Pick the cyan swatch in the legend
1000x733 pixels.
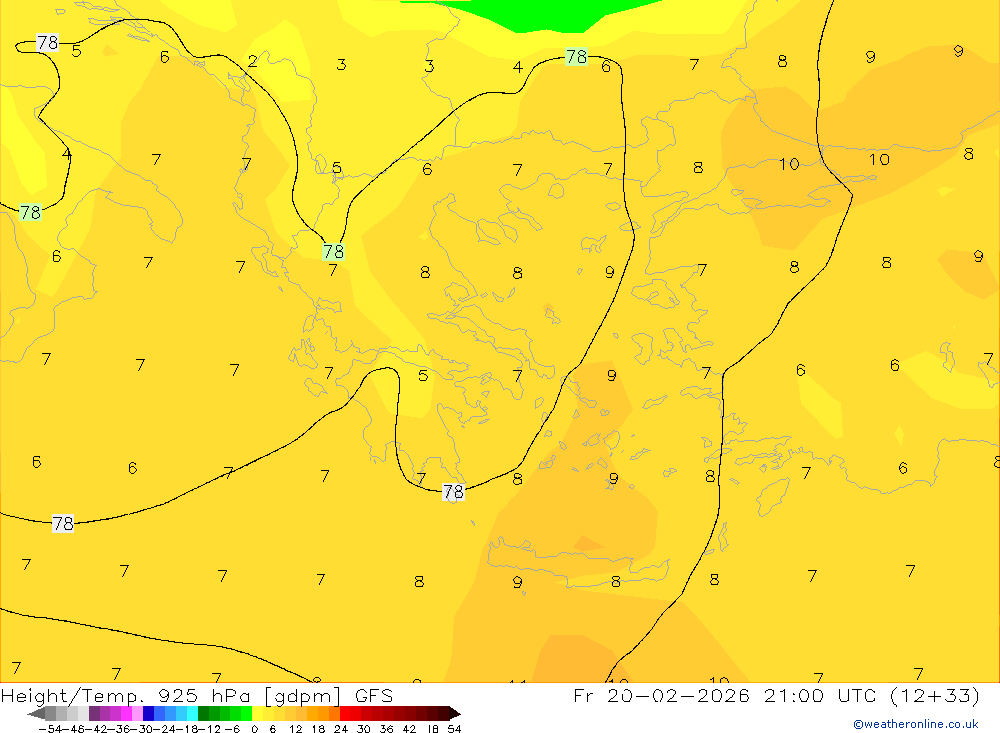(x=192, y=713)
